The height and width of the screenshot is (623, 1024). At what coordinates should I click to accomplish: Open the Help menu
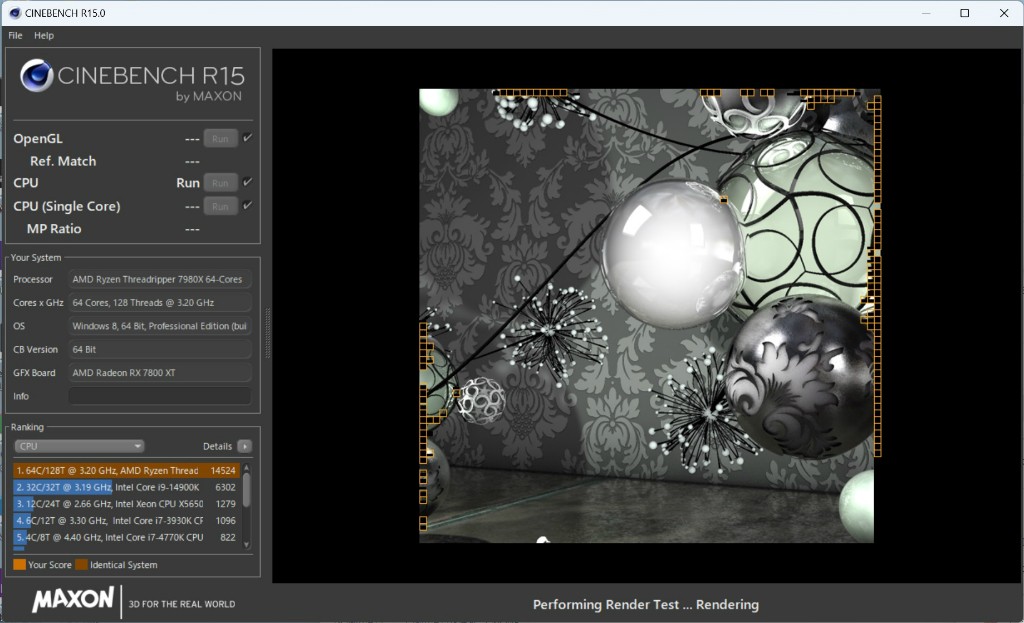coord(44,35)
